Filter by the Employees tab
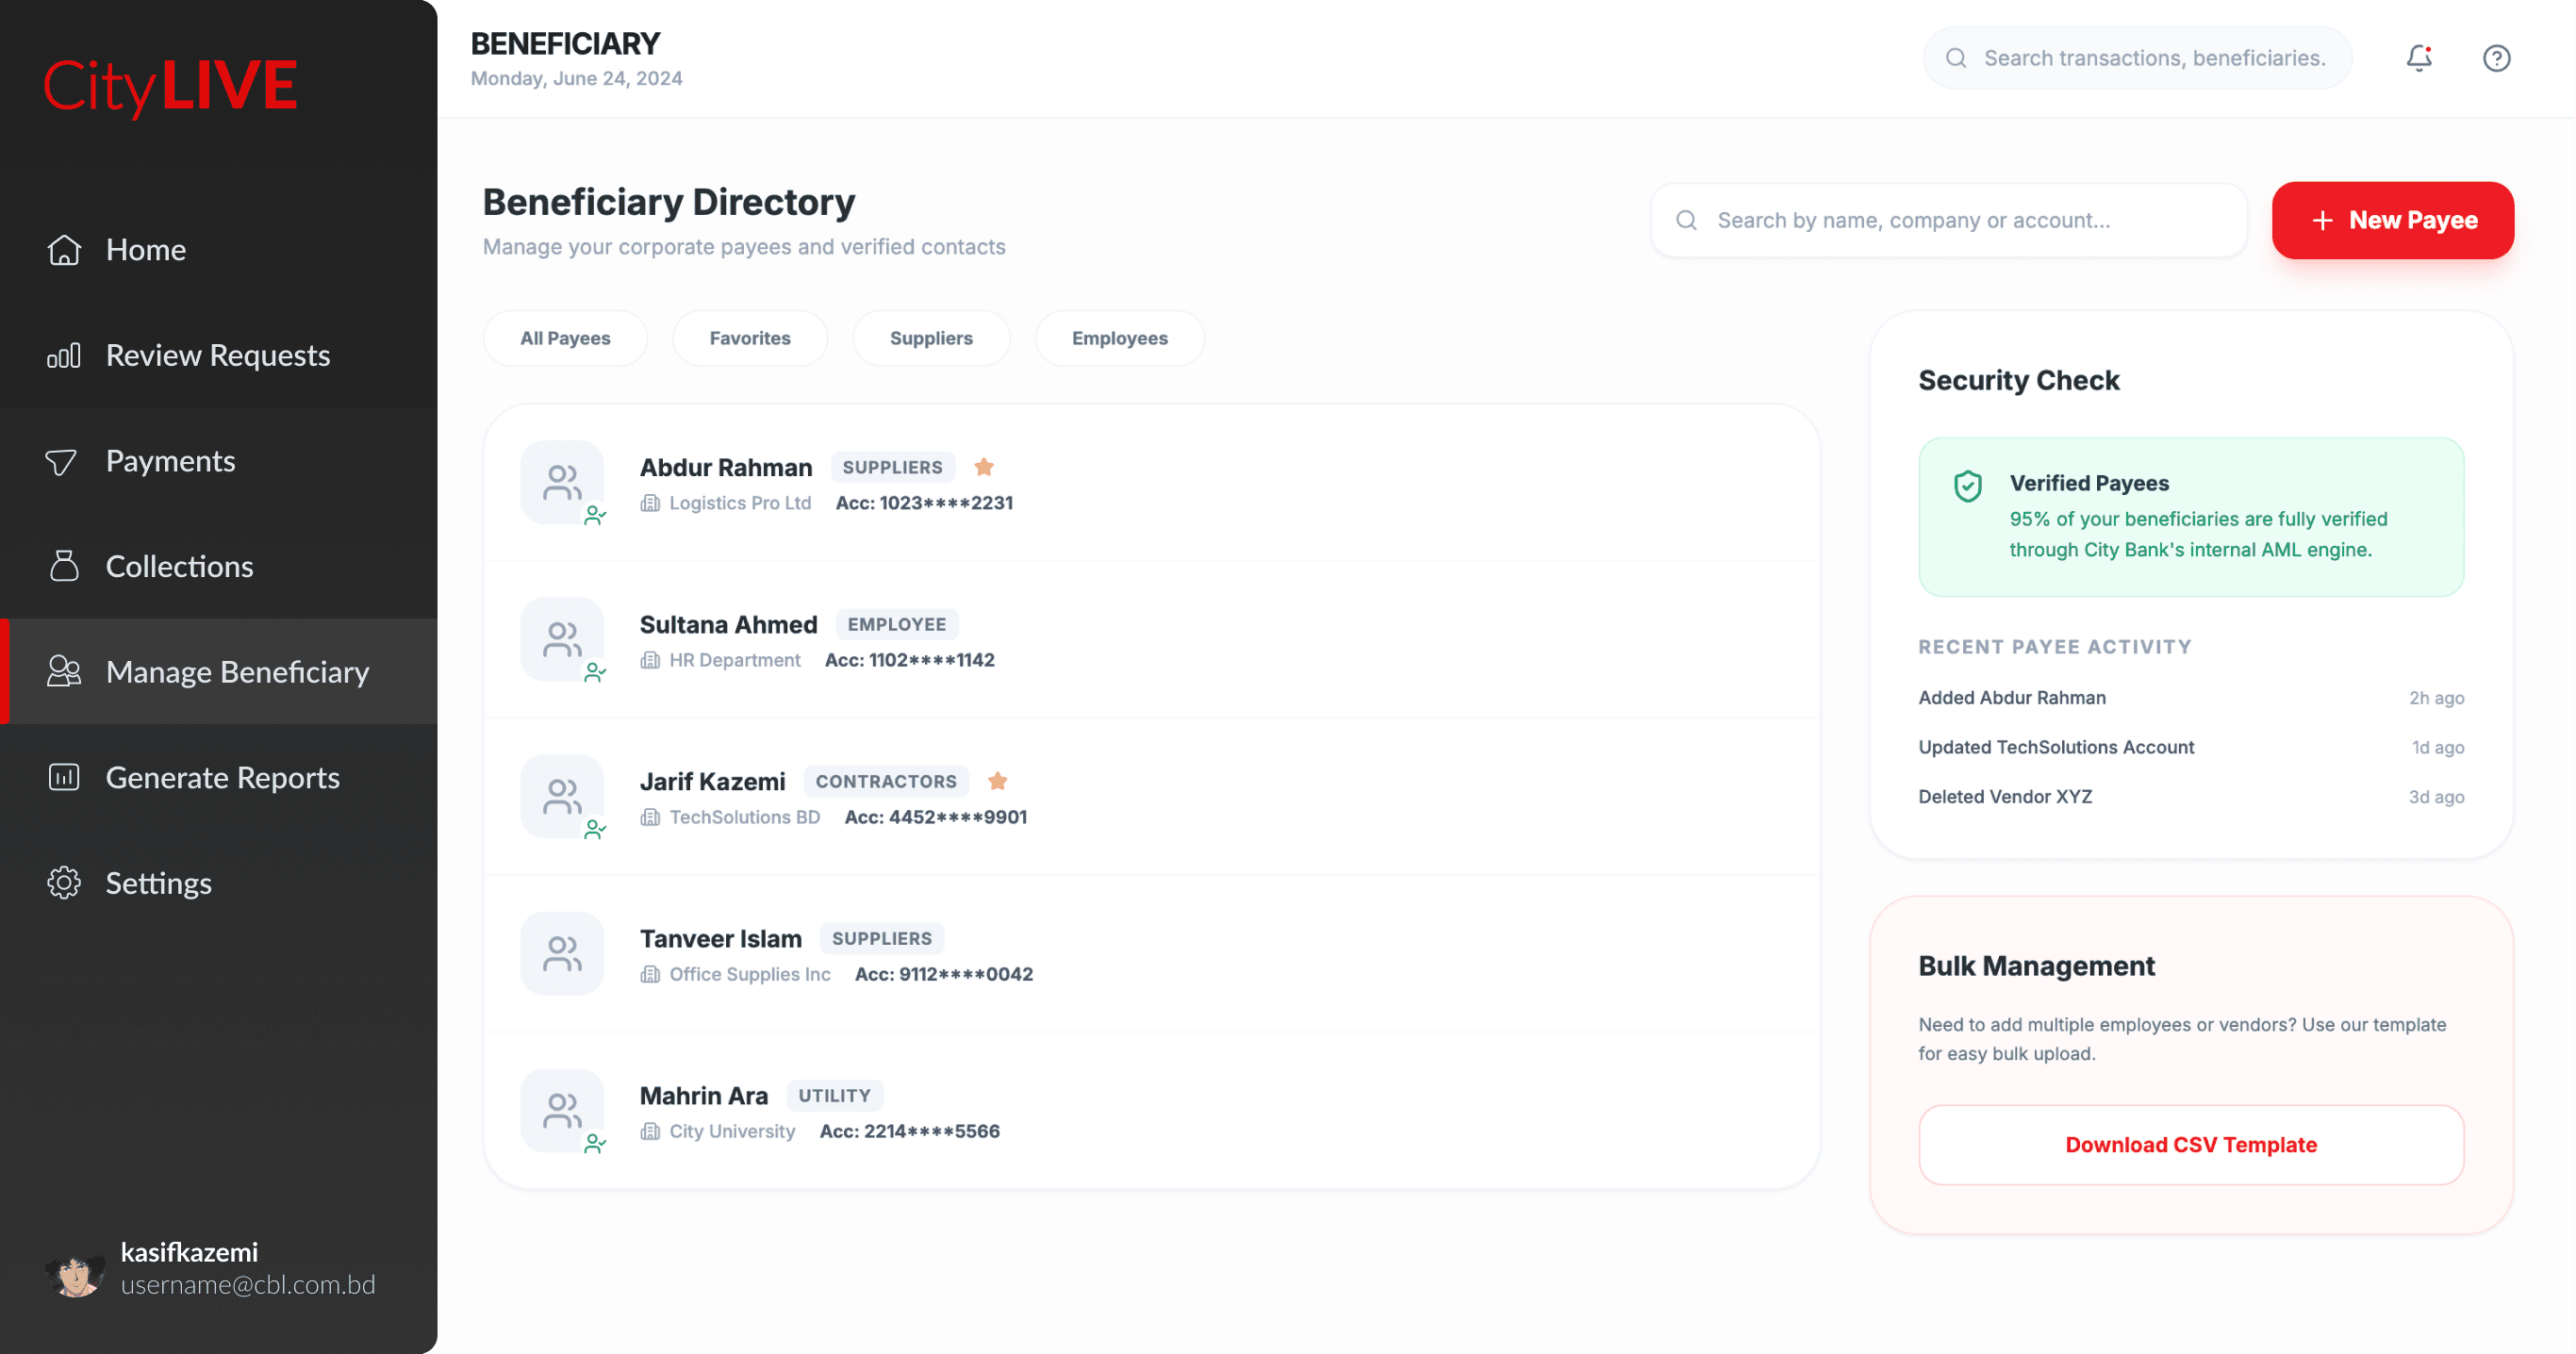This screenshot has width=2576, height=1354. [x=1119, y=338]
